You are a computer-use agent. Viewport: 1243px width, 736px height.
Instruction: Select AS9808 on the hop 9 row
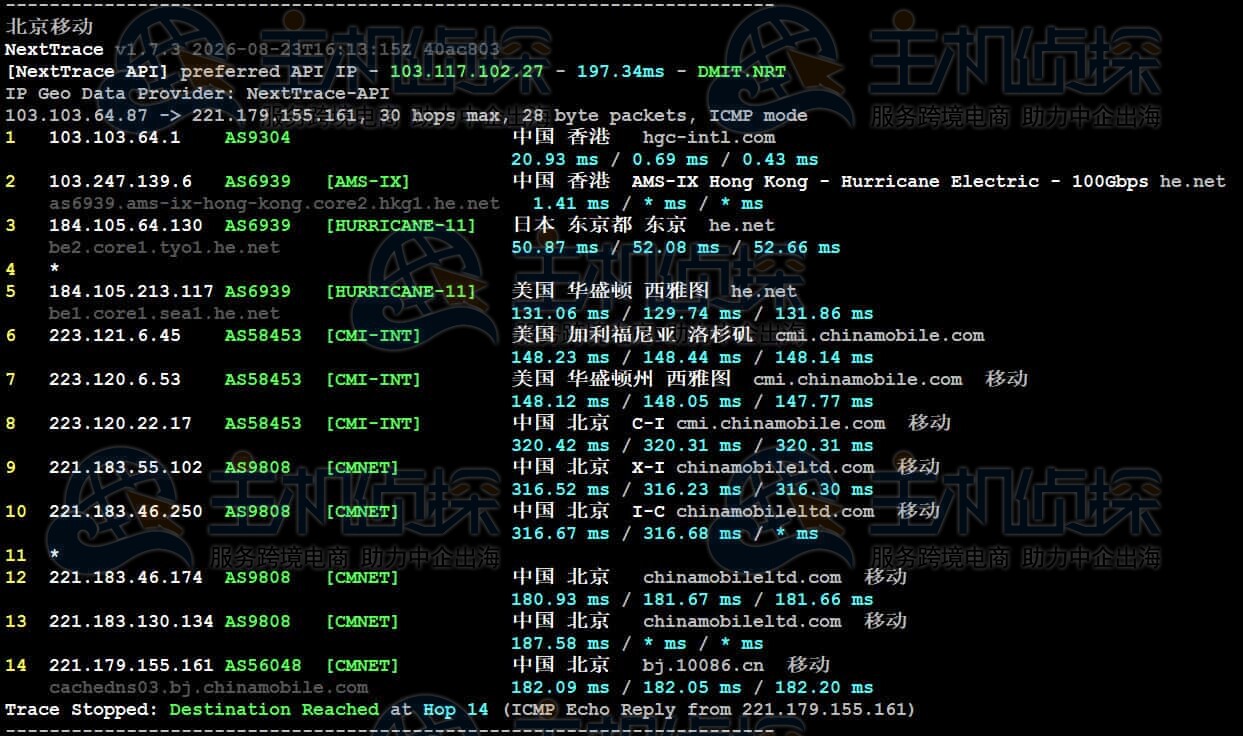257,467
